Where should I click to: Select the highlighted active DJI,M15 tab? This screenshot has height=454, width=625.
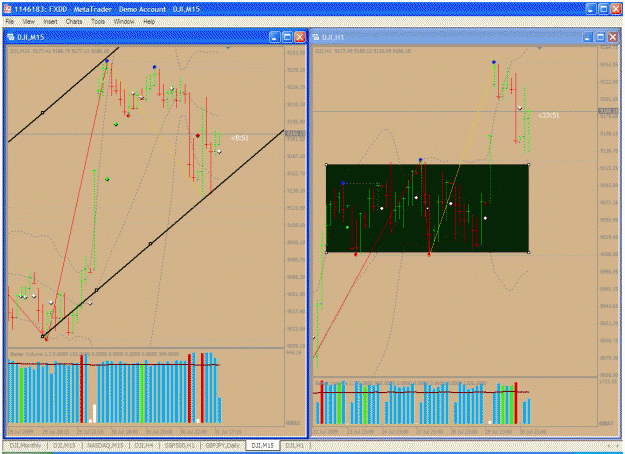click(263, 445)
